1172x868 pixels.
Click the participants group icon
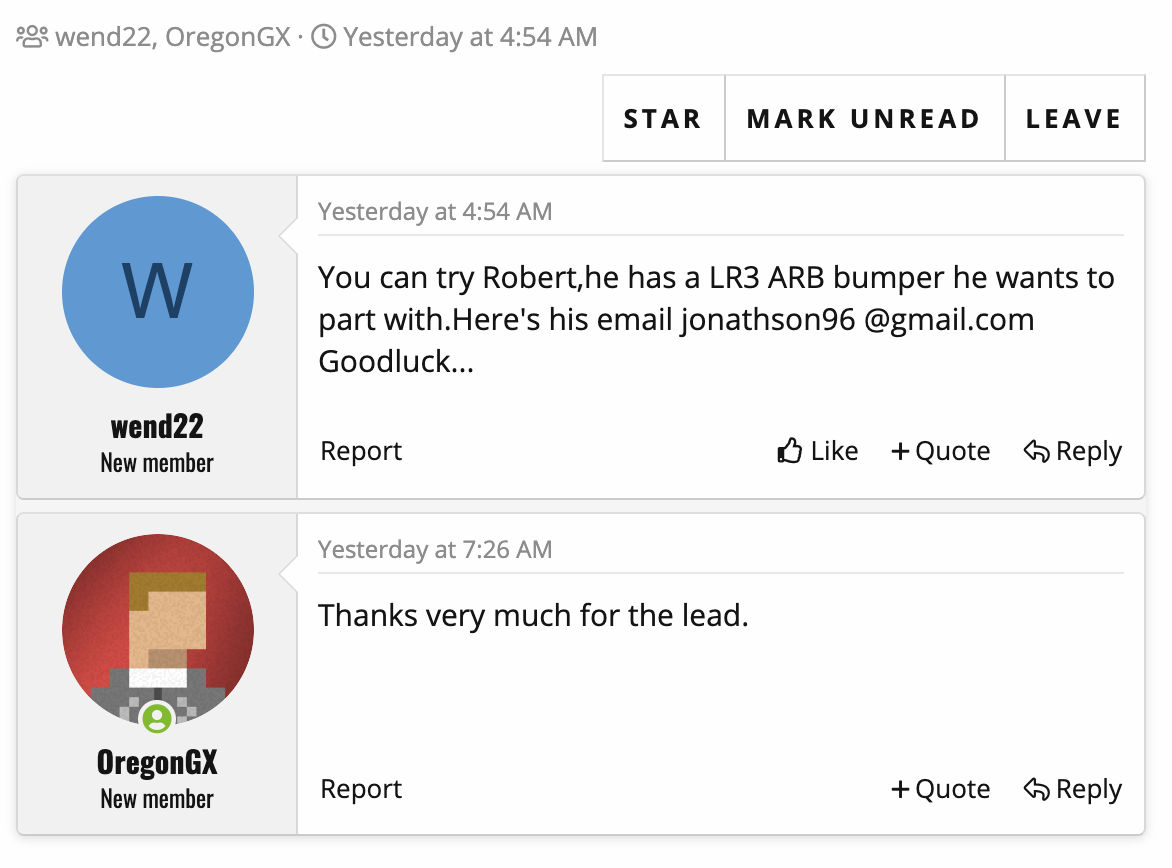pyautogui.click(x=32, y=38)
